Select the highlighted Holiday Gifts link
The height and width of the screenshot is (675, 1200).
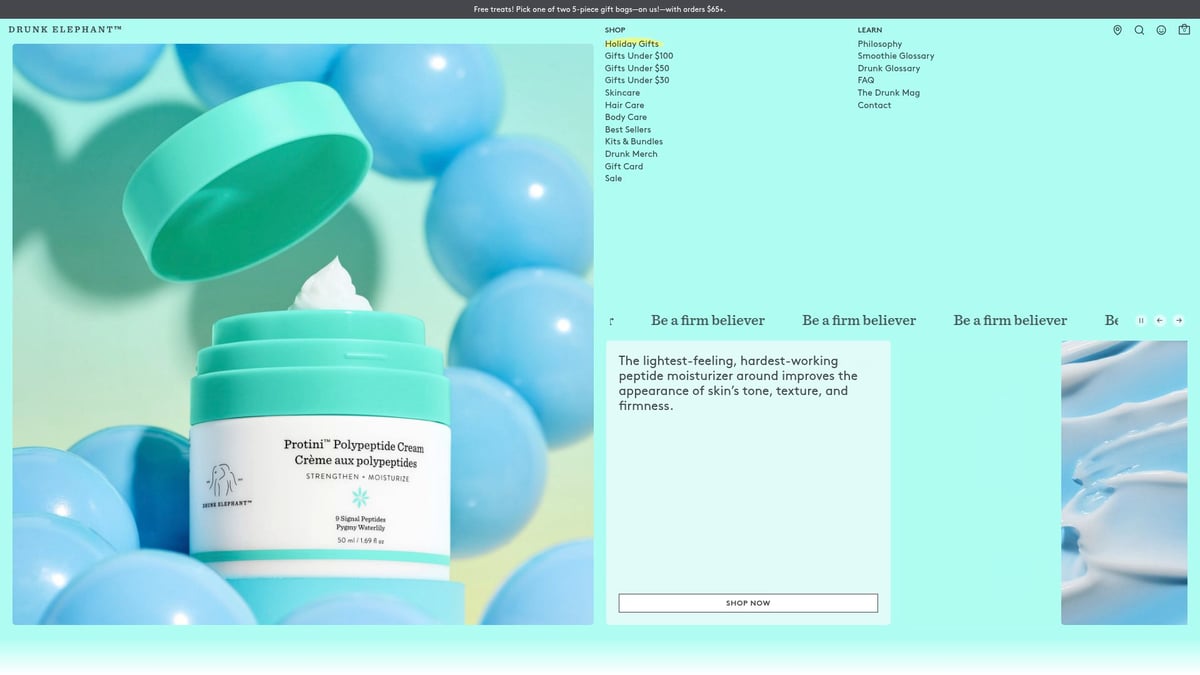click(631, 43)
